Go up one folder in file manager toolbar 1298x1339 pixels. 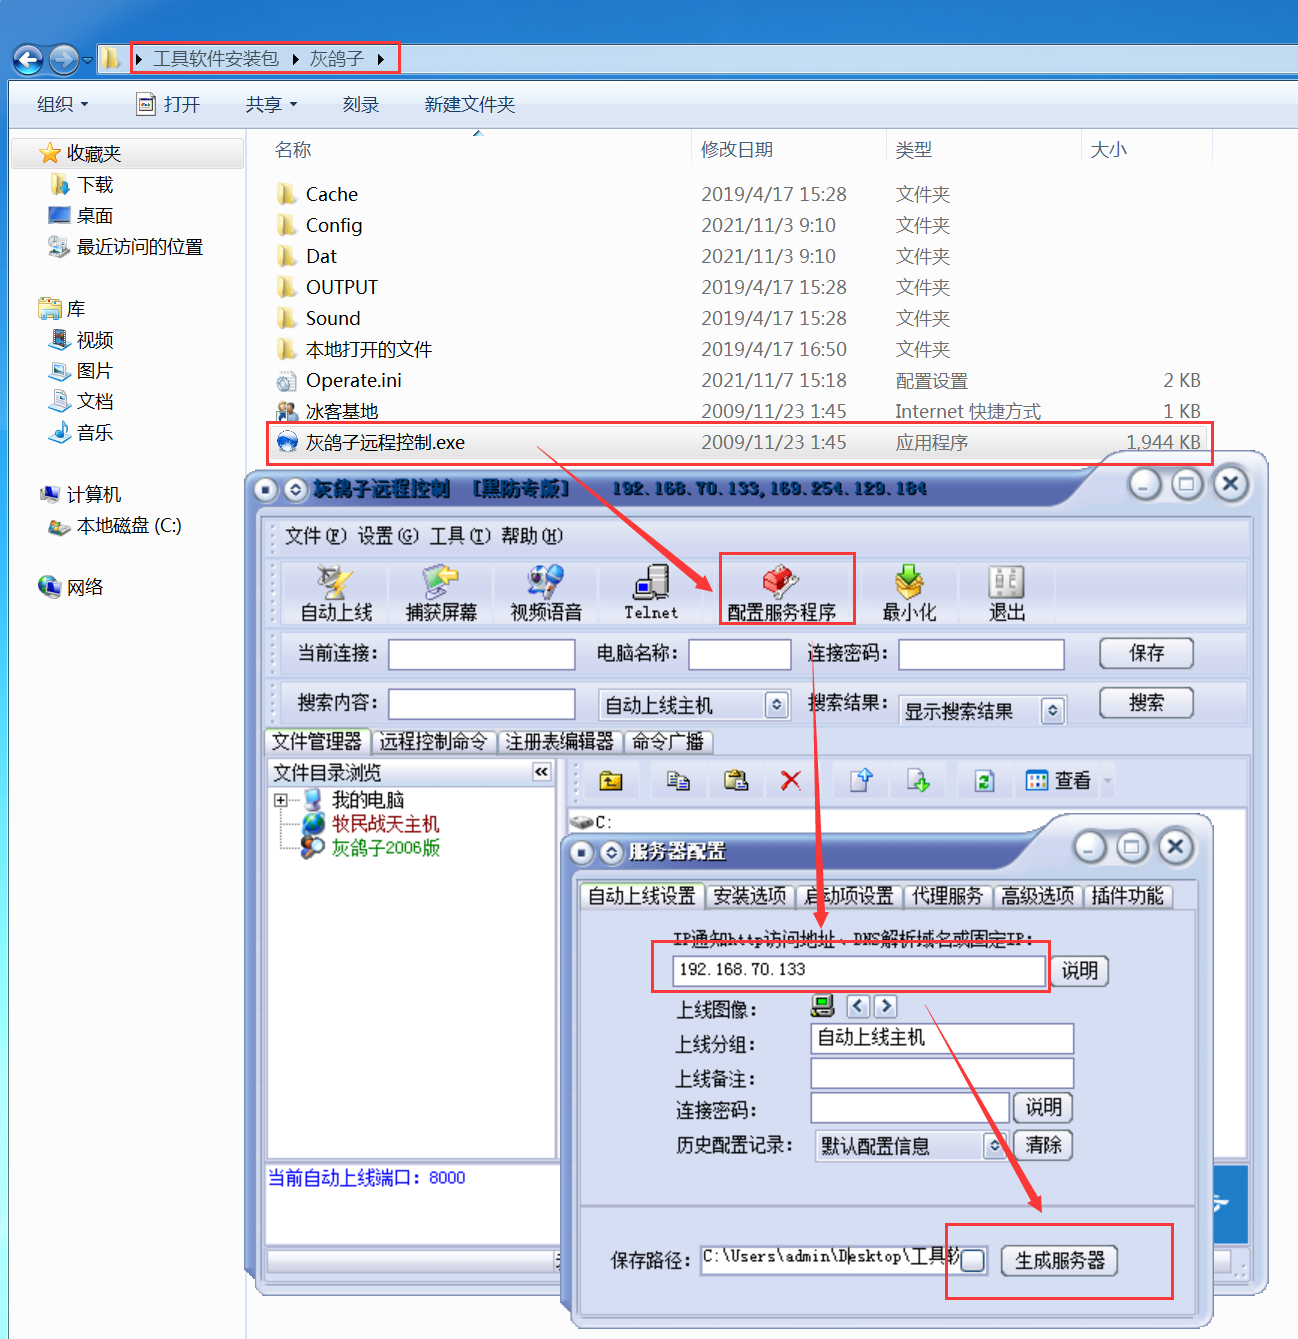coord(611,781)
